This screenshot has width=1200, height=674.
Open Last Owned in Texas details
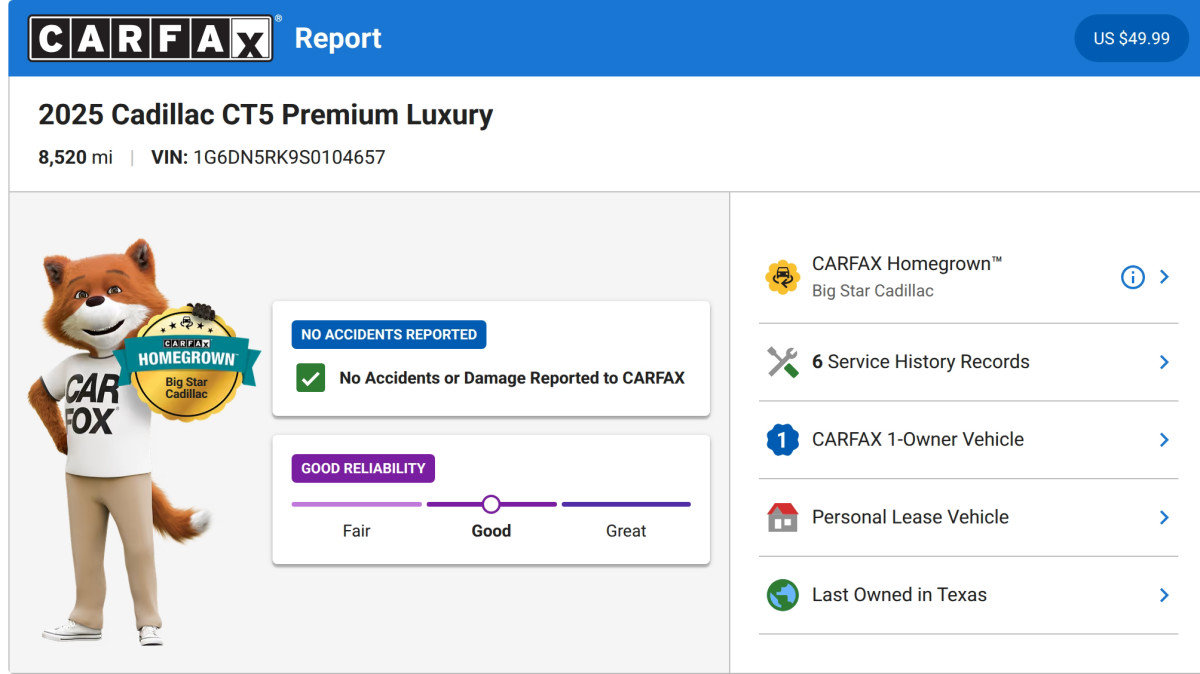(x=968, y=595)
